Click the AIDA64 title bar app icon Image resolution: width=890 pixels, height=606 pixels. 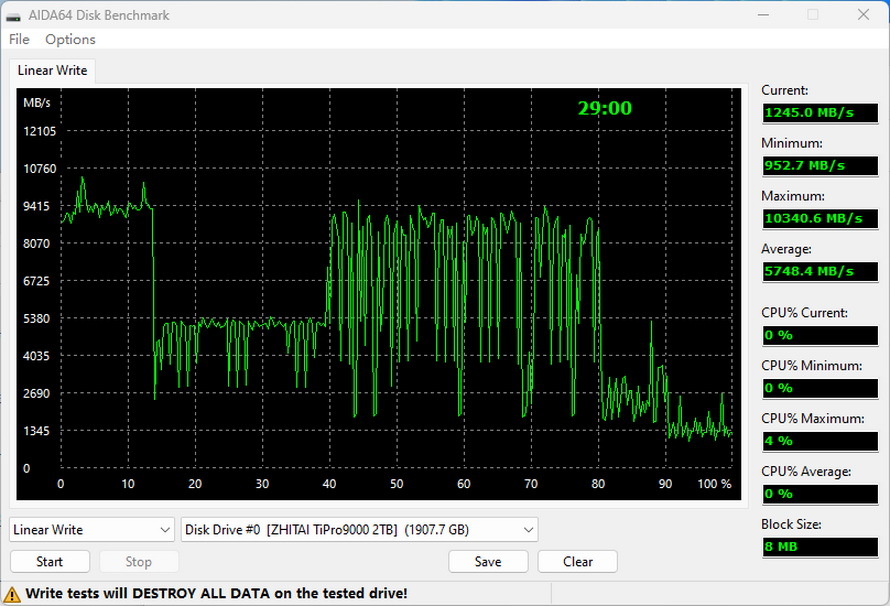pyautogui.click(x=14, y=15)
